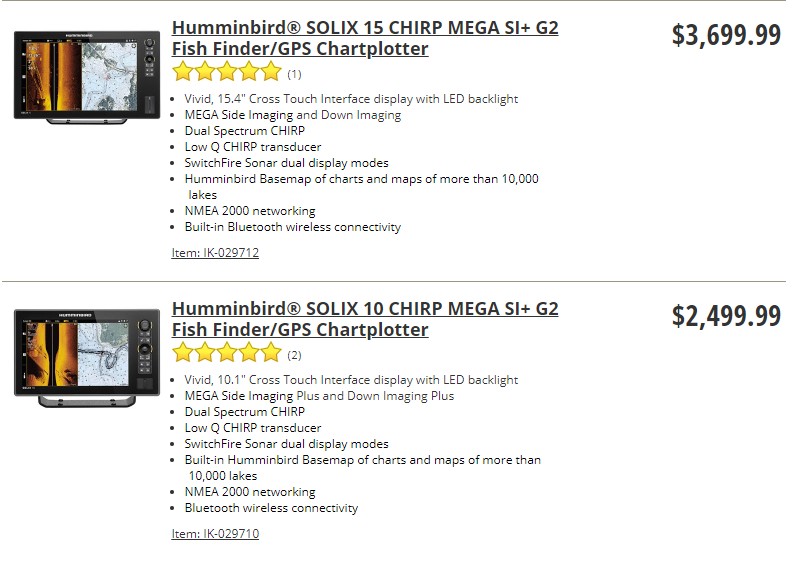The image size is (792, 561).
Task: Click the $2,499.99 price
Action: tap(726, 316)
